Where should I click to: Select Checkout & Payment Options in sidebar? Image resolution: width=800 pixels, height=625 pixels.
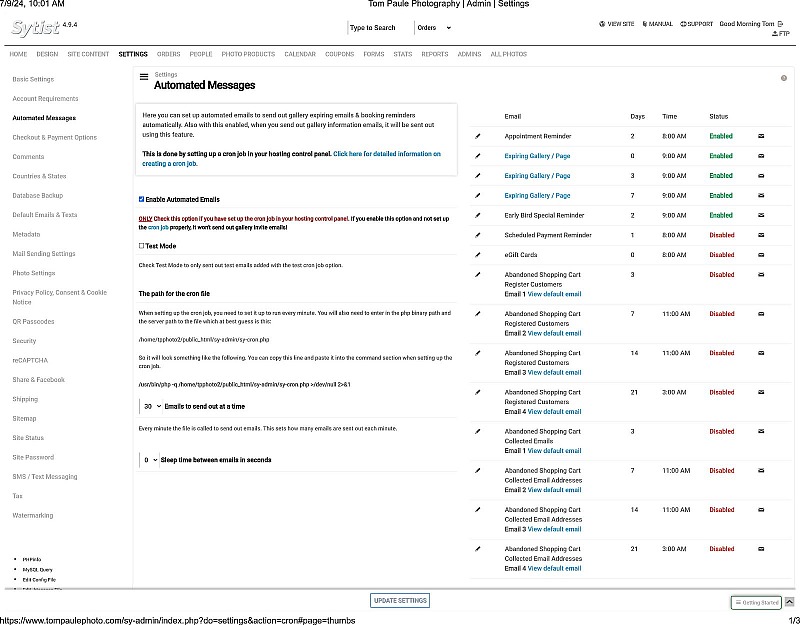(x=55, y=137)
